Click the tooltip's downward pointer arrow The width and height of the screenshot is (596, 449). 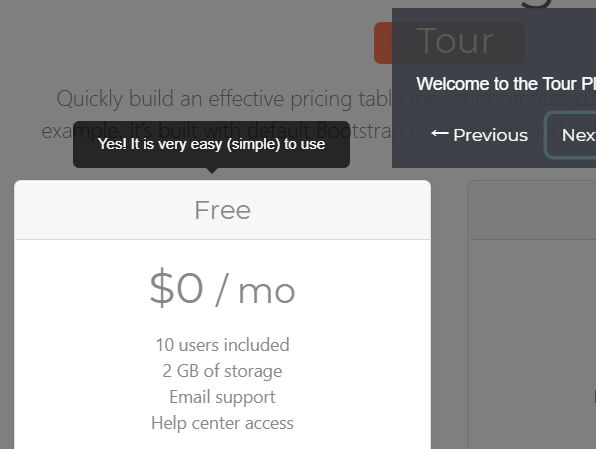[212, 170]
